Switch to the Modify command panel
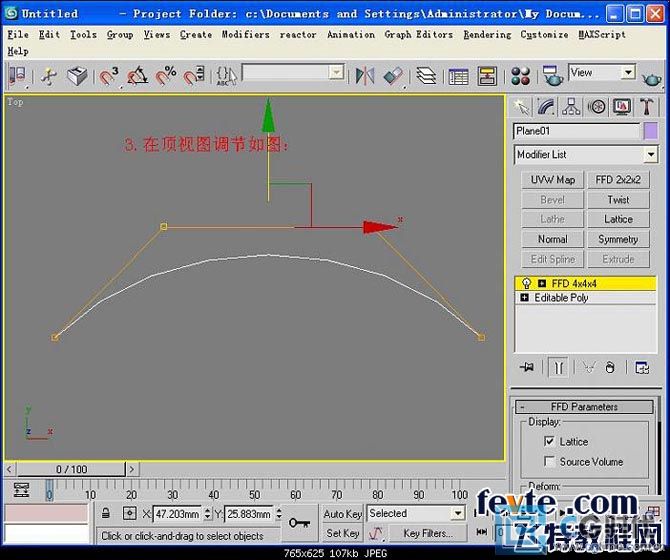The image size is (670, 560). [x=546, y=106]
